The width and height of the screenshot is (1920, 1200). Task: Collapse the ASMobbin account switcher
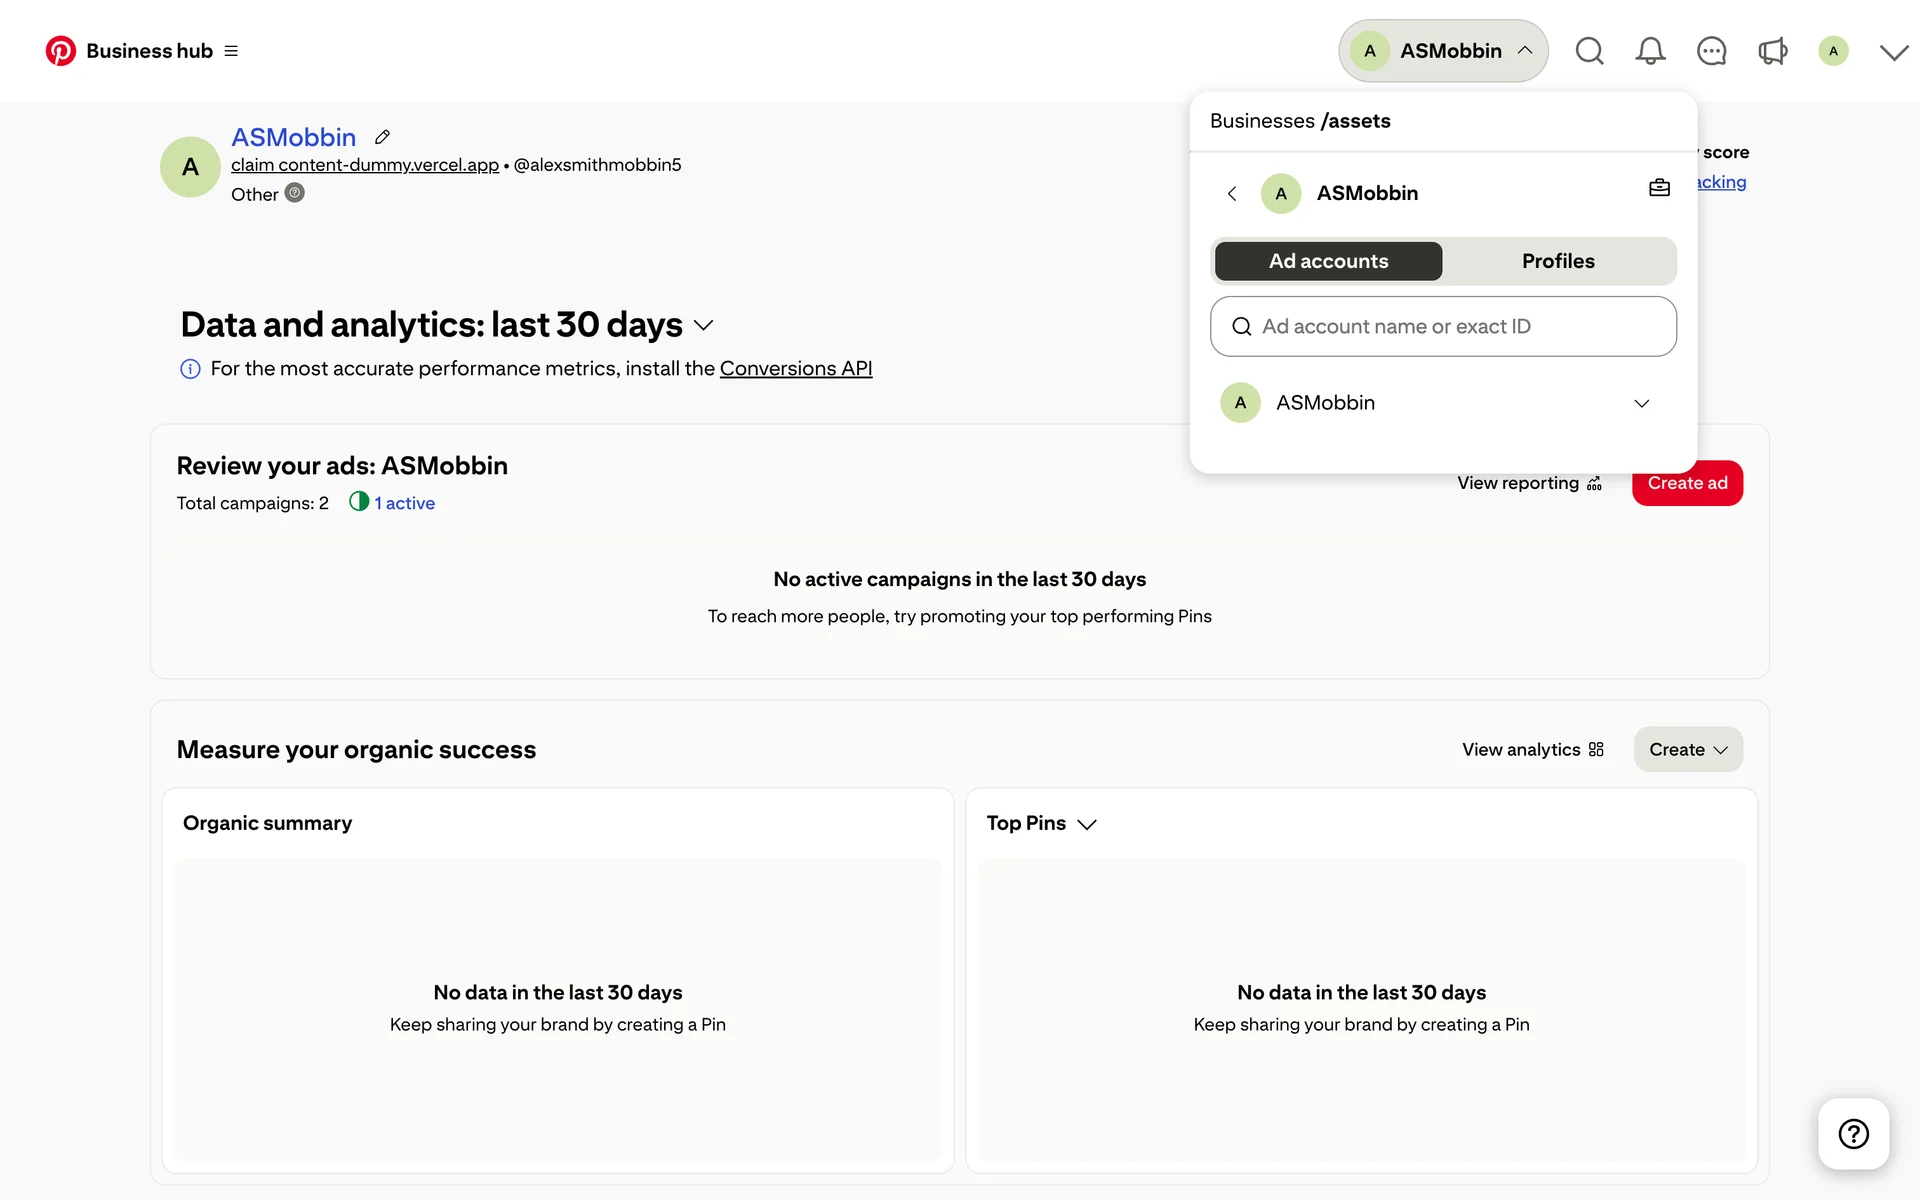coord(1442,51)
